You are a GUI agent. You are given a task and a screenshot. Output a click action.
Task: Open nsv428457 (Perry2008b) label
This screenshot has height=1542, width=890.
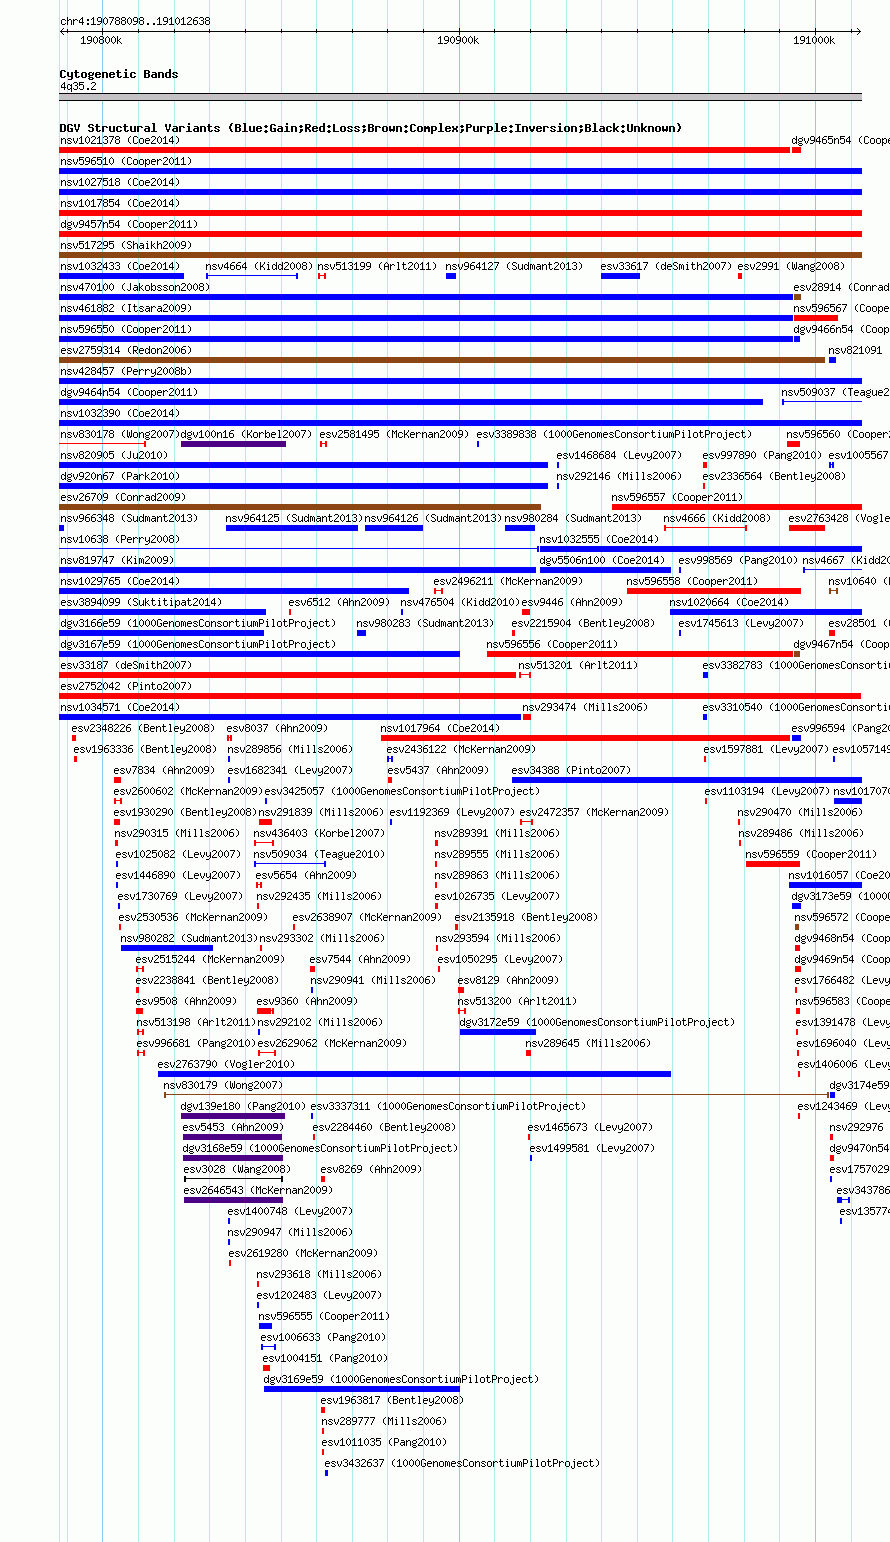[x=126, y=371]
